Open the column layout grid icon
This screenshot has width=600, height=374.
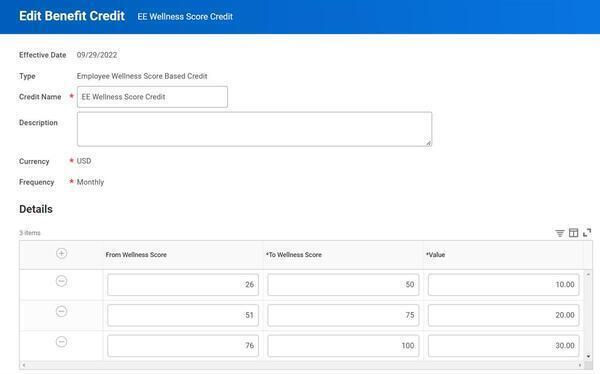point(573,233)
